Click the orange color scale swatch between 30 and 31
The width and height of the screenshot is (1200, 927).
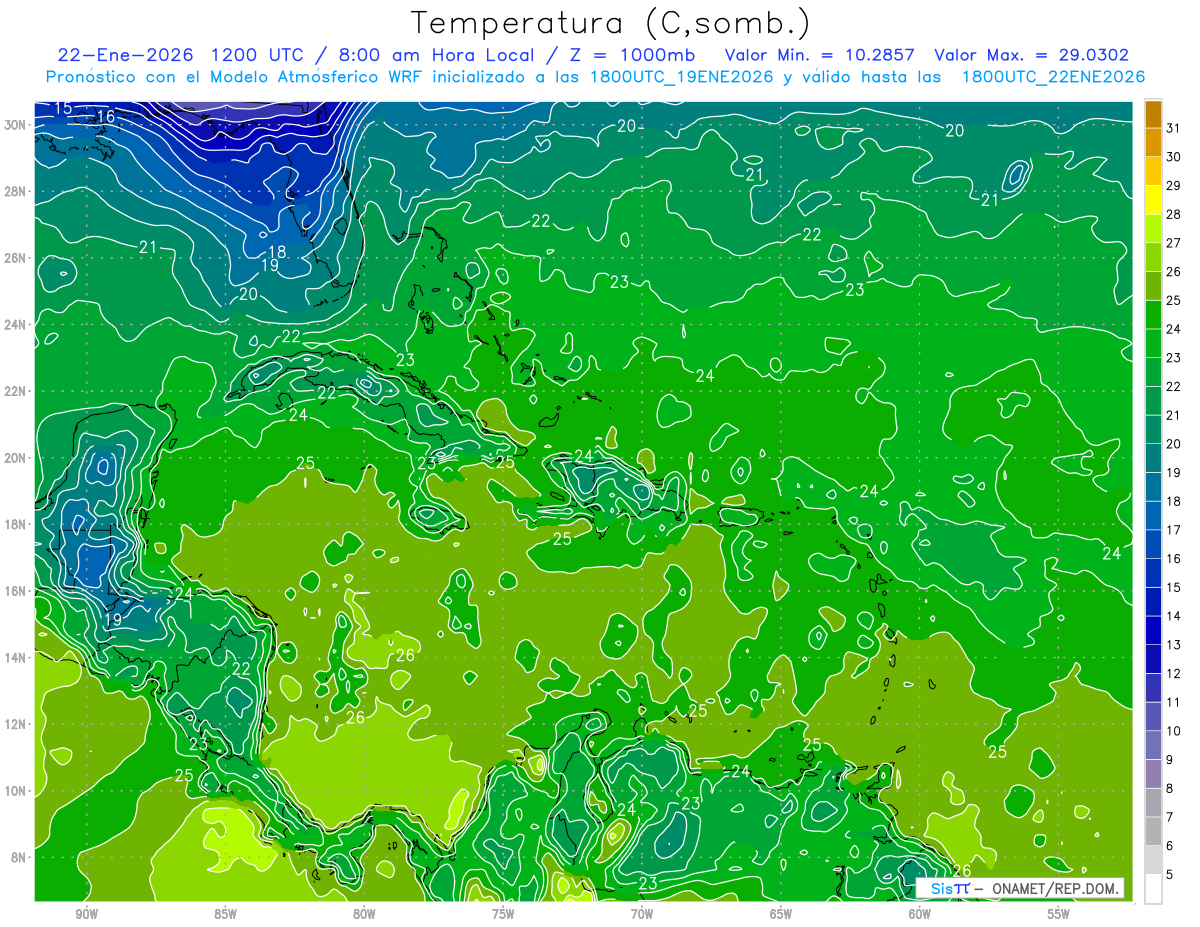(1153, 142)
